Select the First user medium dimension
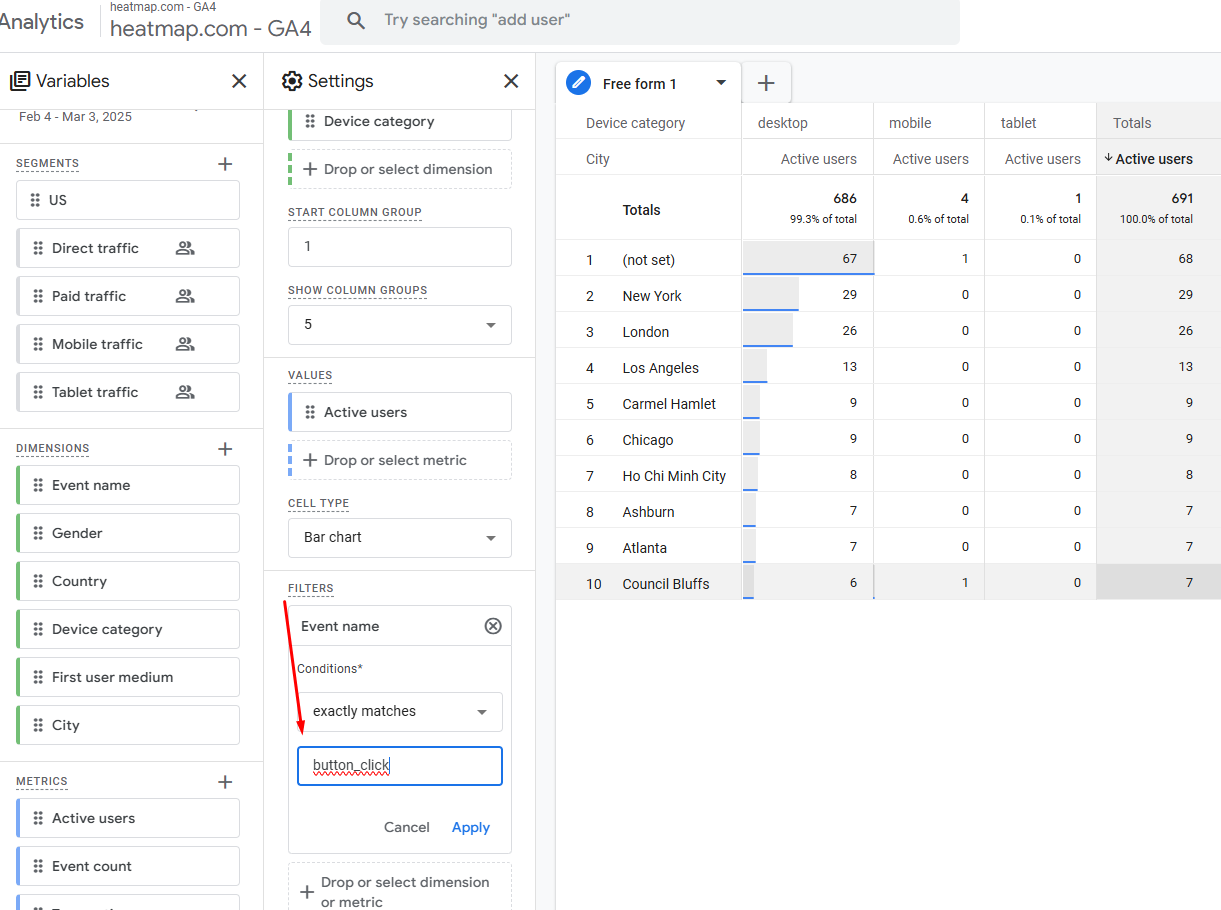The image size is (1221, 910). (128, 677)
